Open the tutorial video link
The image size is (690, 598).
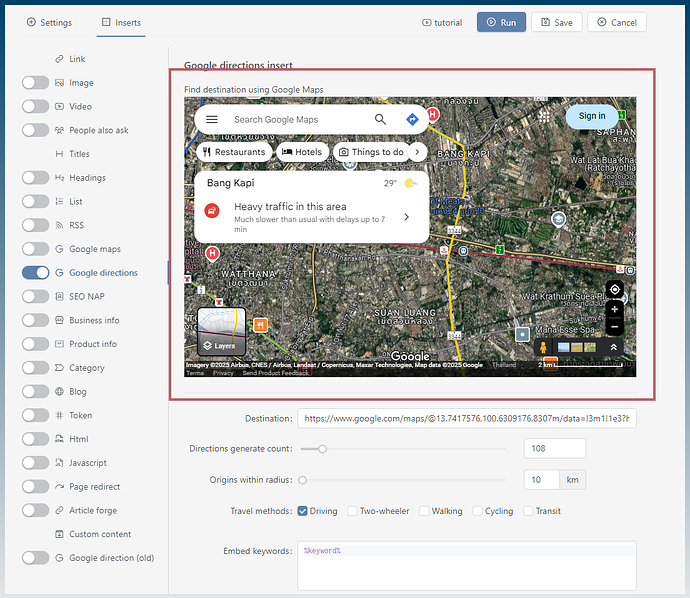click(442, 22)
